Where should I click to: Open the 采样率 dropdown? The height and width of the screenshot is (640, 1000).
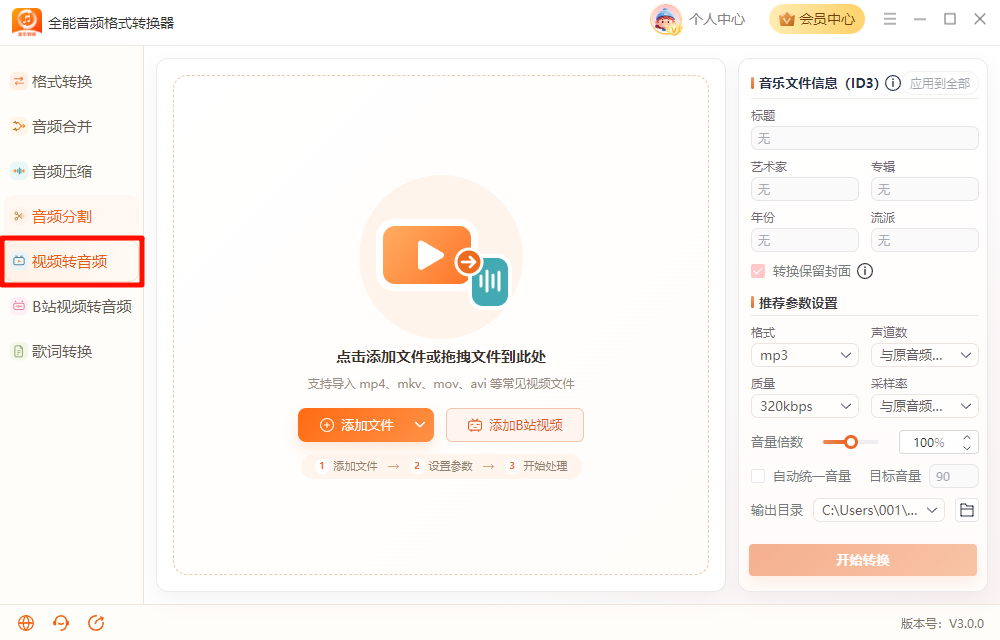pyautogui.click(x=924, y=406)
